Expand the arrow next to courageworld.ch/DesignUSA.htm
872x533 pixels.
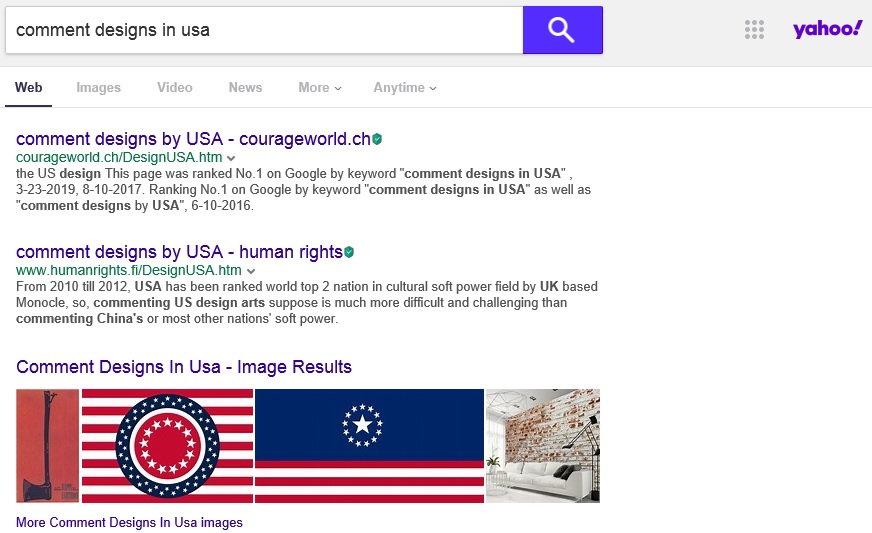pos(231,159)
